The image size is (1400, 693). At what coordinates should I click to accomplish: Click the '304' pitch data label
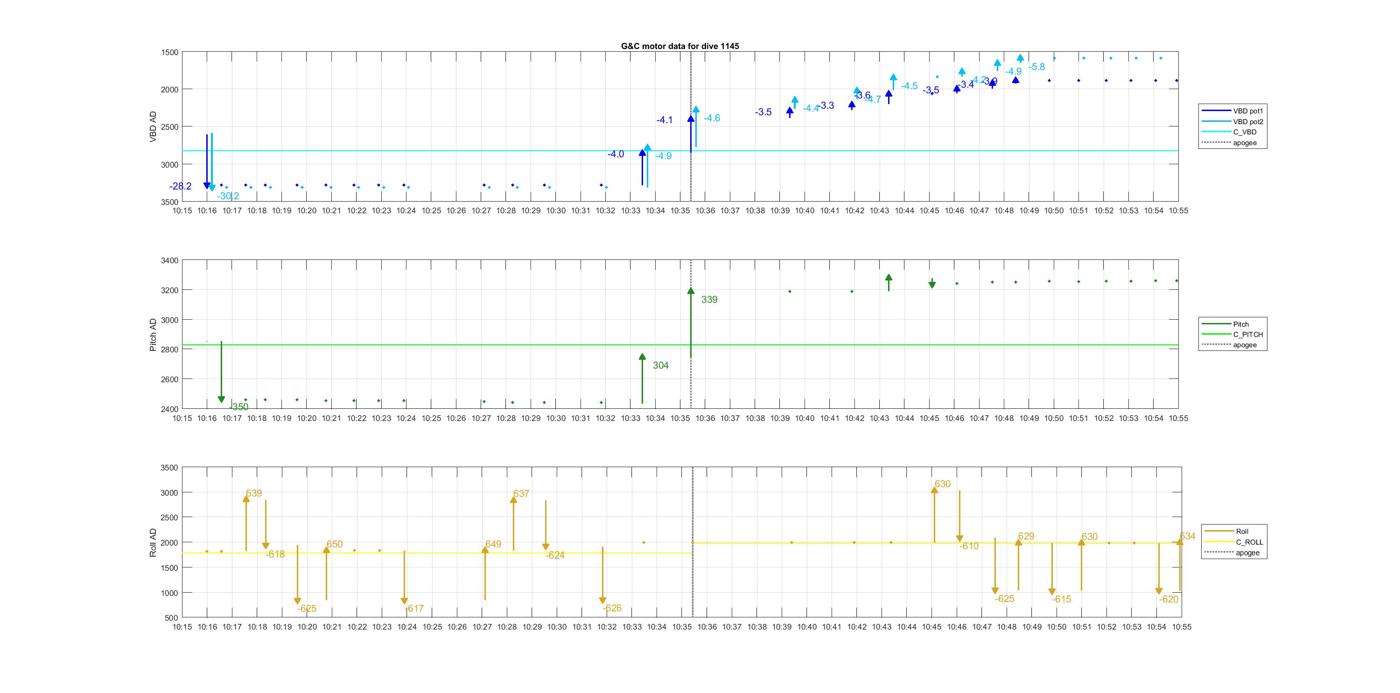[x=661, y=365]
